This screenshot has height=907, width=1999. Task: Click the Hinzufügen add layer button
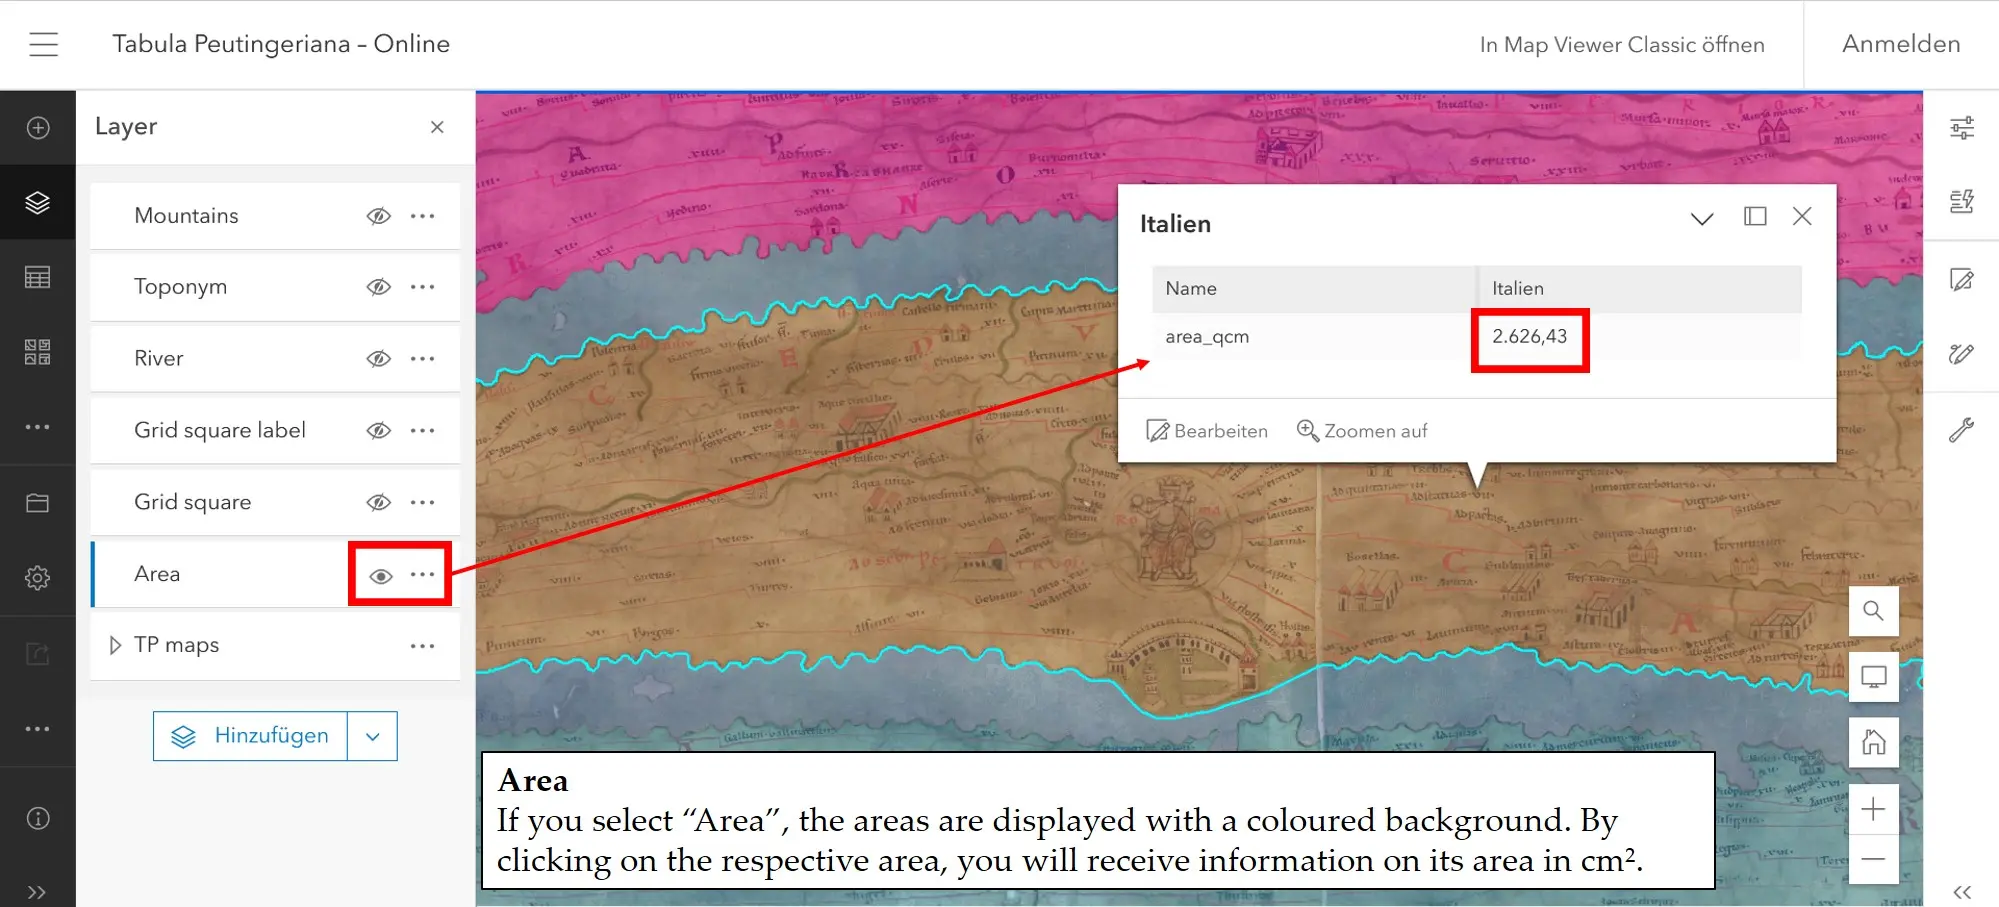click(250, 736)
